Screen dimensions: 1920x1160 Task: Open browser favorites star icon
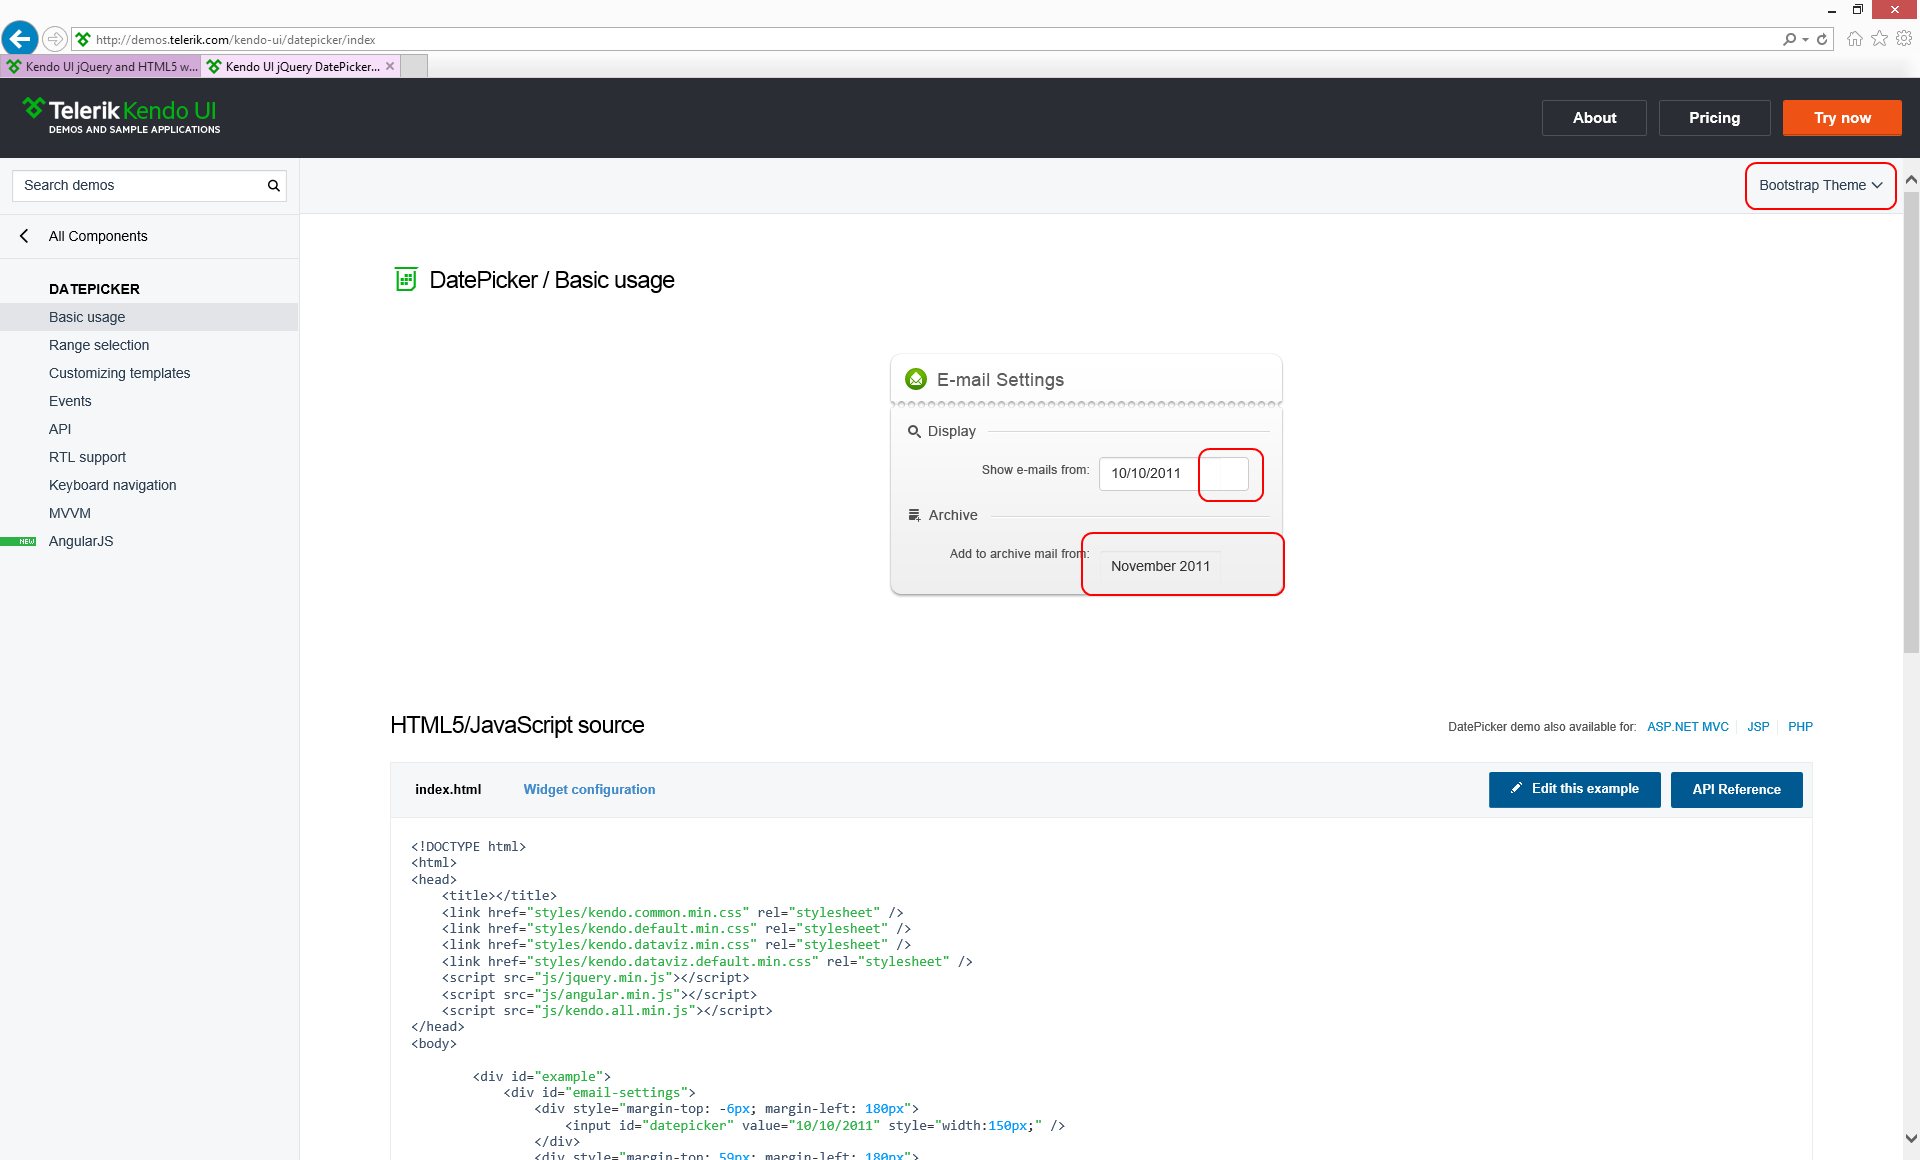coord(1879,39)
